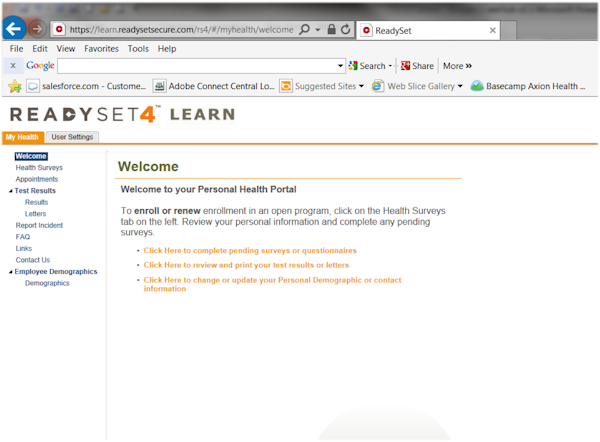600x442 pixels.
Task: Open the Google search field dropdown arrow
Action: coord(340,66)
